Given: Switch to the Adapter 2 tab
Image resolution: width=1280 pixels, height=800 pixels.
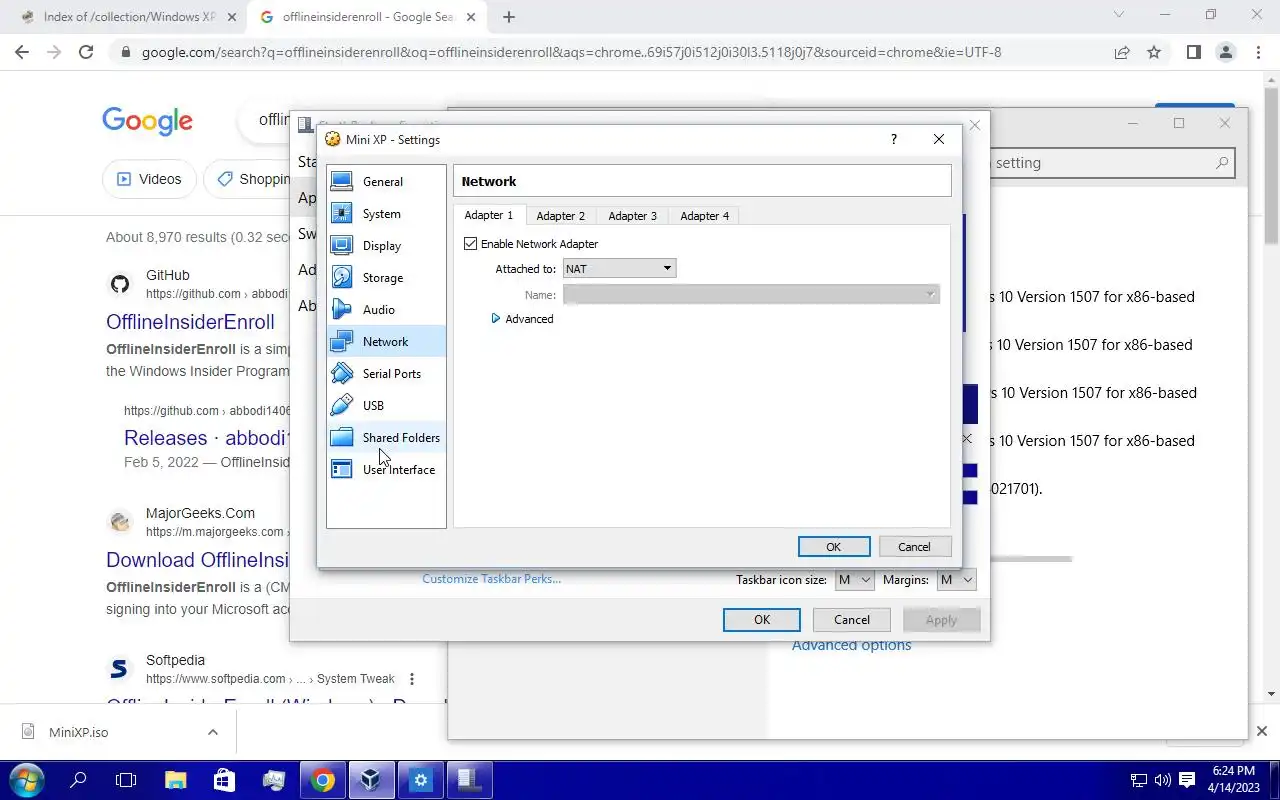Looking at the screenshot, I should pos(560,216).
